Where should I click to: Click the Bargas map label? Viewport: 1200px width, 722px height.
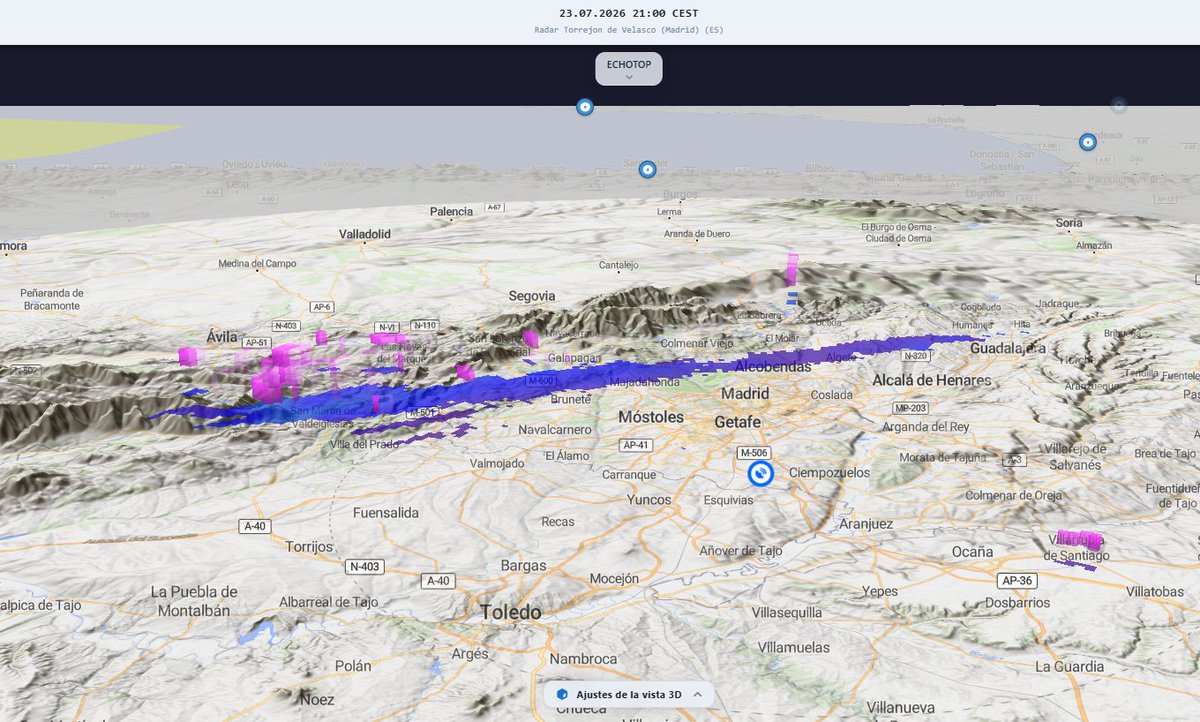523,565
